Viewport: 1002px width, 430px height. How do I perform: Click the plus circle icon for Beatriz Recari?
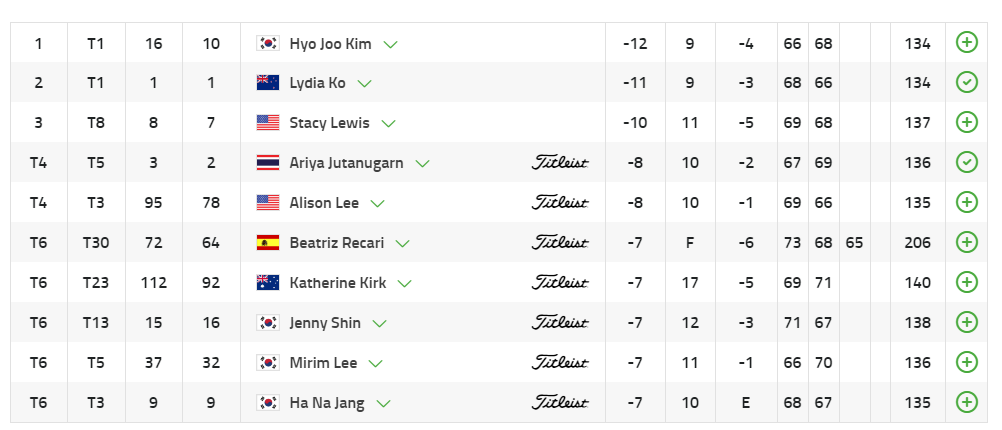pos(966,243)
